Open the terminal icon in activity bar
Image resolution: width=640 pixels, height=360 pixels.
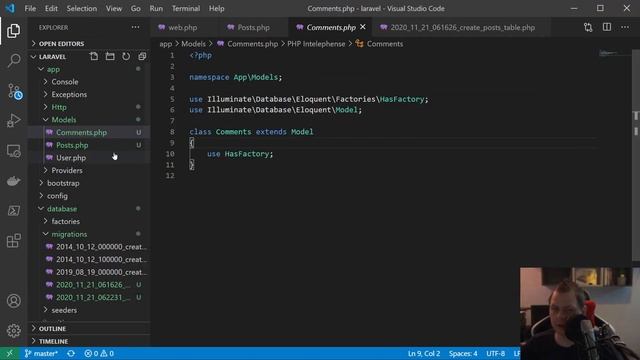(13, 211)
